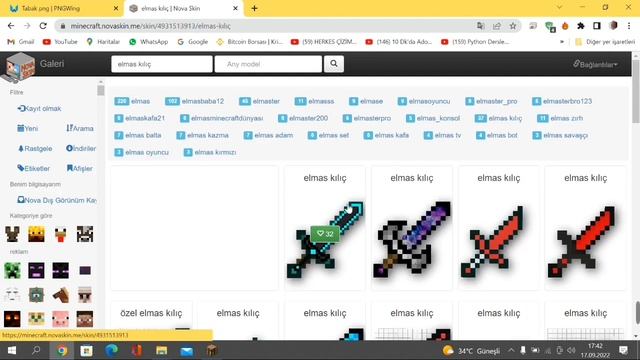Viewport: 640px width, 360px height.
Task: Open the Bağlantılar dropdown menu
Action: coord(595,64)
